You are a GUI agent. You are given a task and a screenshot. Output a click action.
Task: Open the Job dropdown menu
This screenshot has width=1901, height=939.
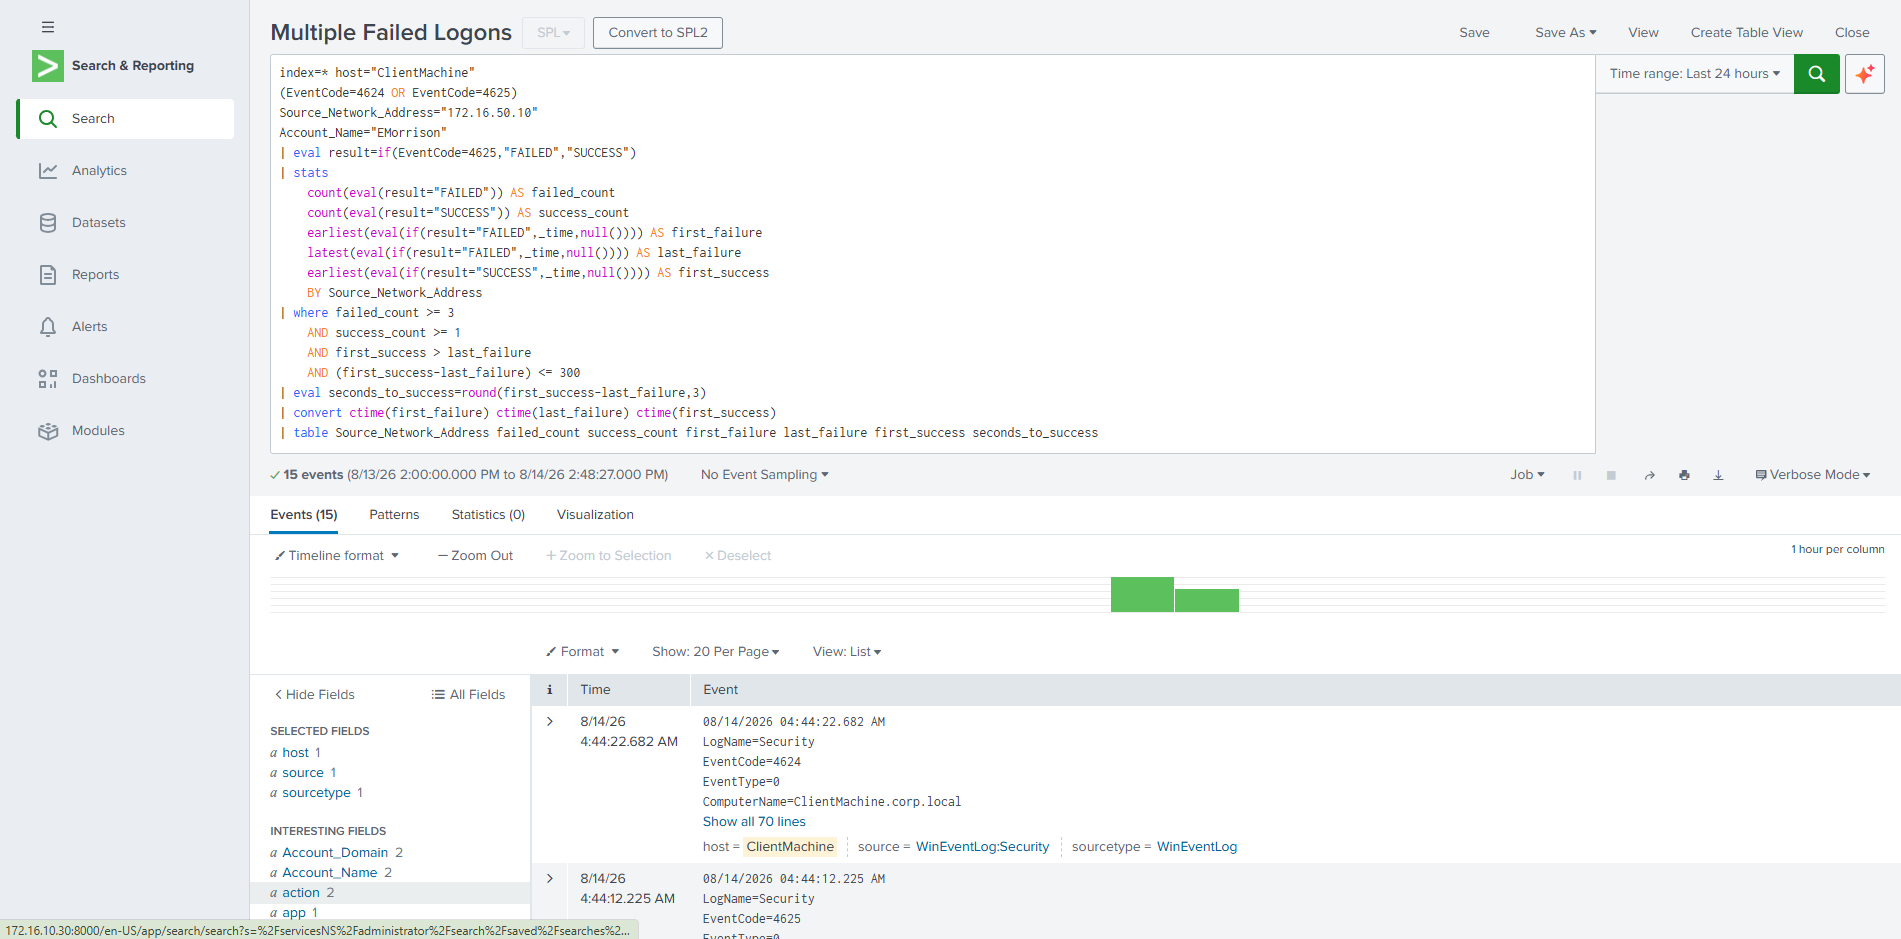coord(1527,475)
